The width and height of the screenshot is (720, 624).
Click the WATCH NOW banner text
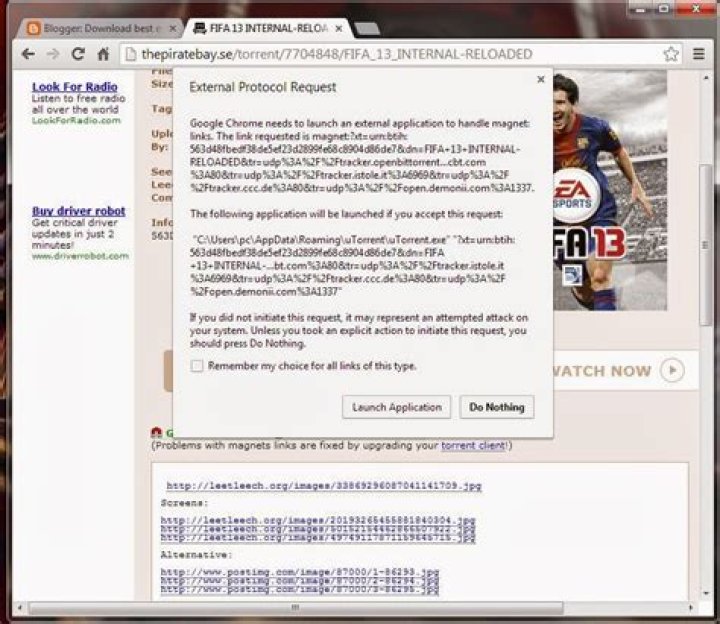pos(602,371)
